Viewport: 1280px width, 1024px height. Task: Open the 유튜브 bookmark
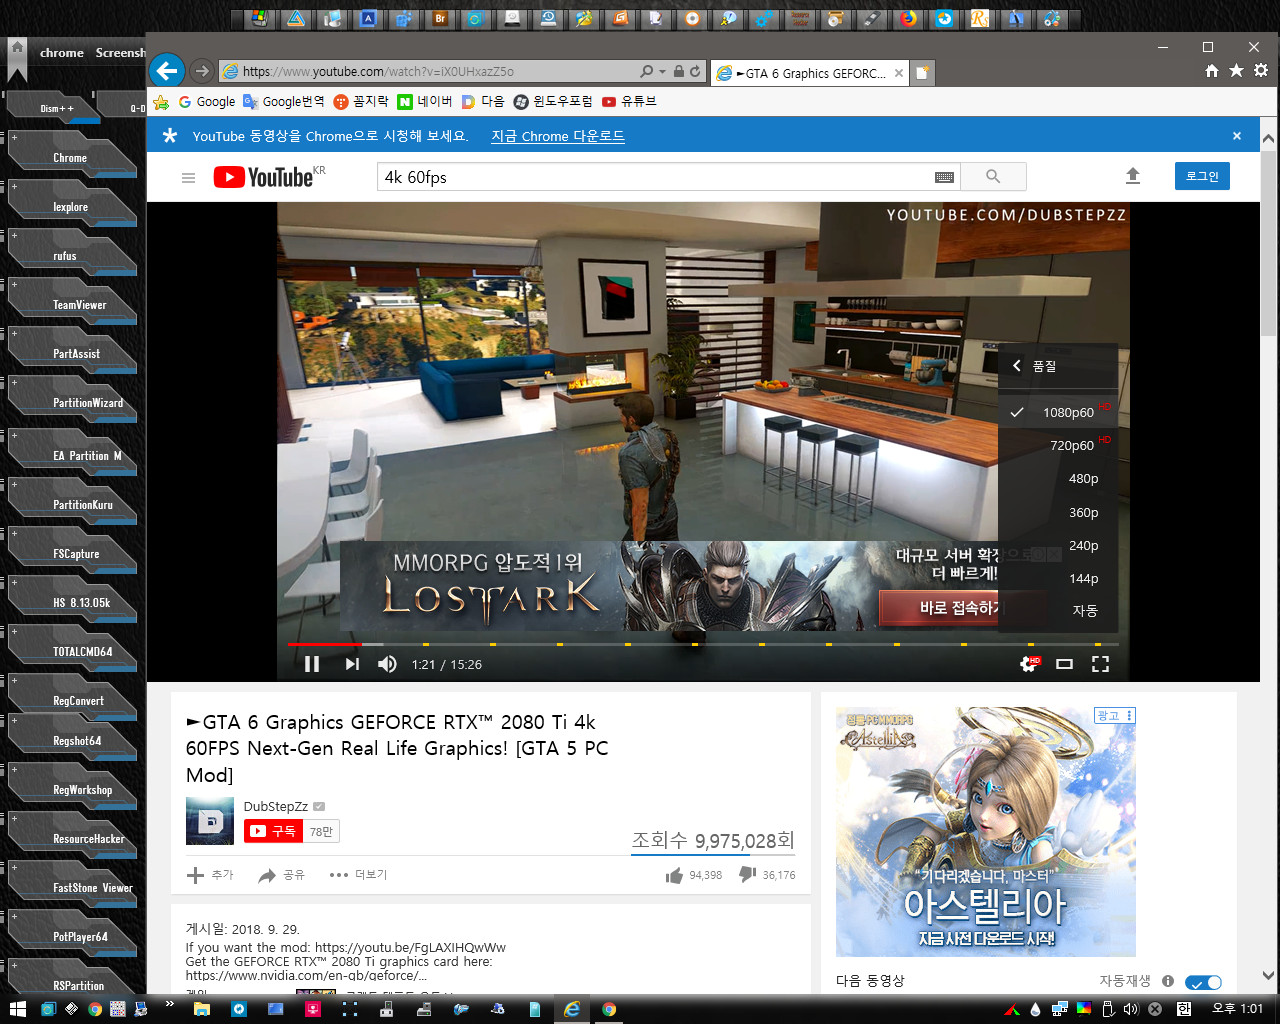(x=629, y=101)
